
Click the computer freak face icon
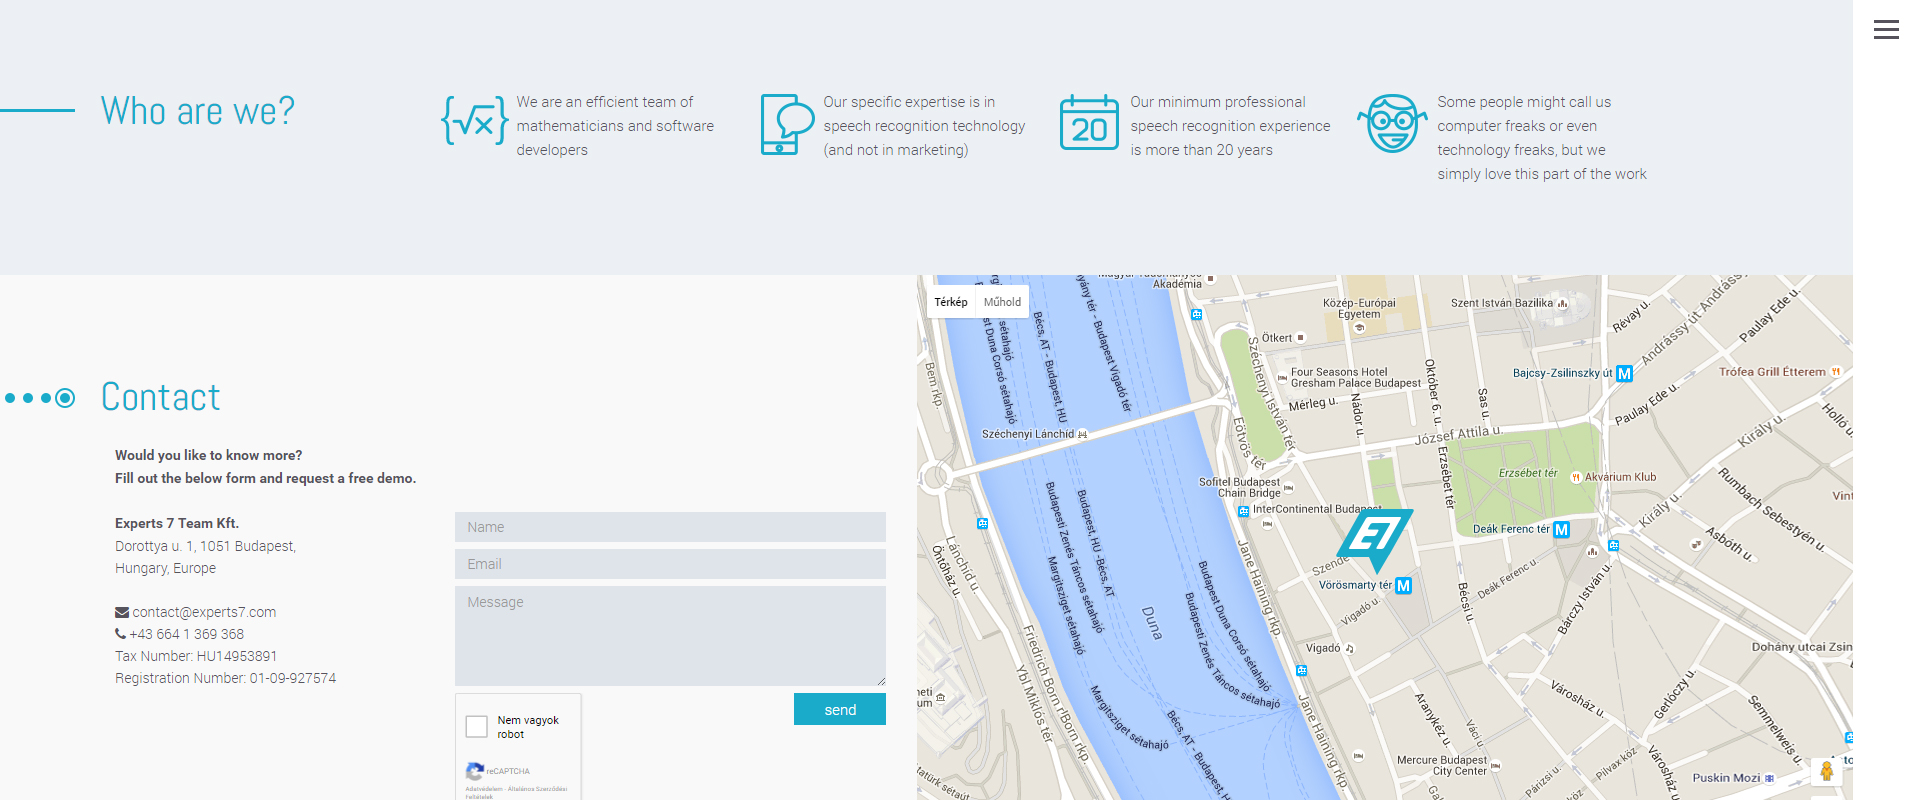point(1391,124)
